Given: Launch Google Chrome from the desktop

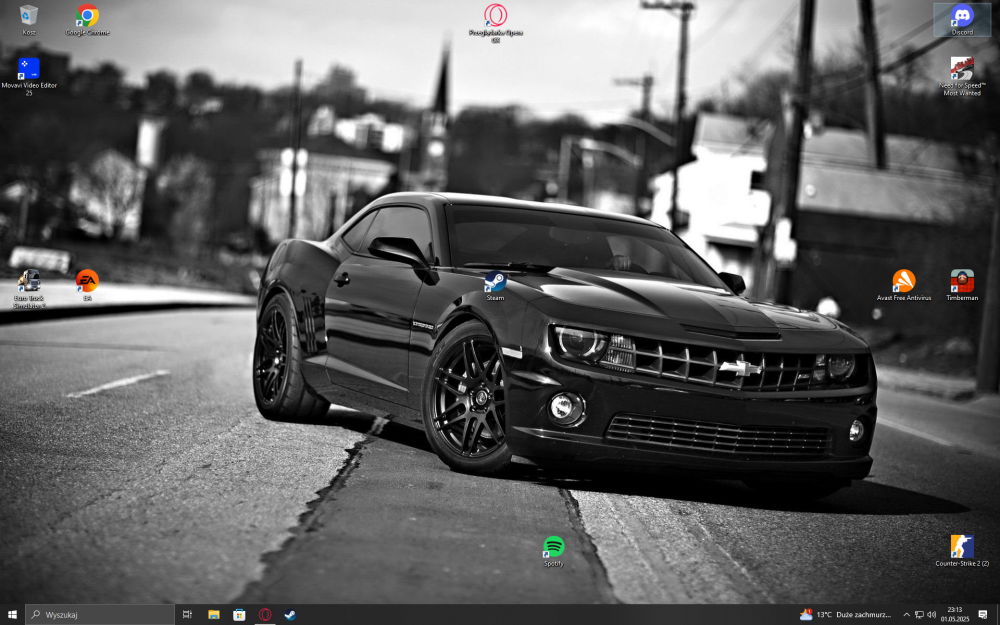Looking at the screenshot, I should tap(87, 19).
